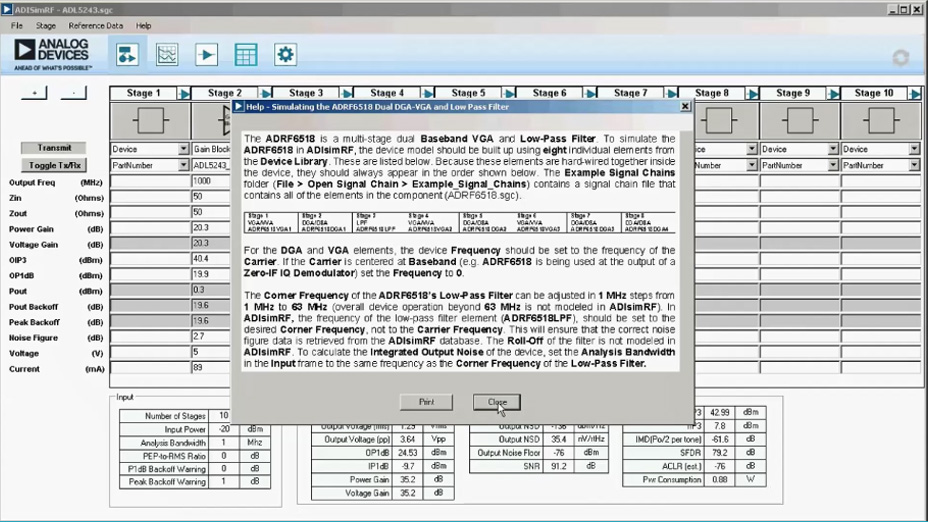The height and width of the screenshot is (522, 928).
Task: Expand the Stage 9 Device dropdown
Action: [x=833, y=149]
